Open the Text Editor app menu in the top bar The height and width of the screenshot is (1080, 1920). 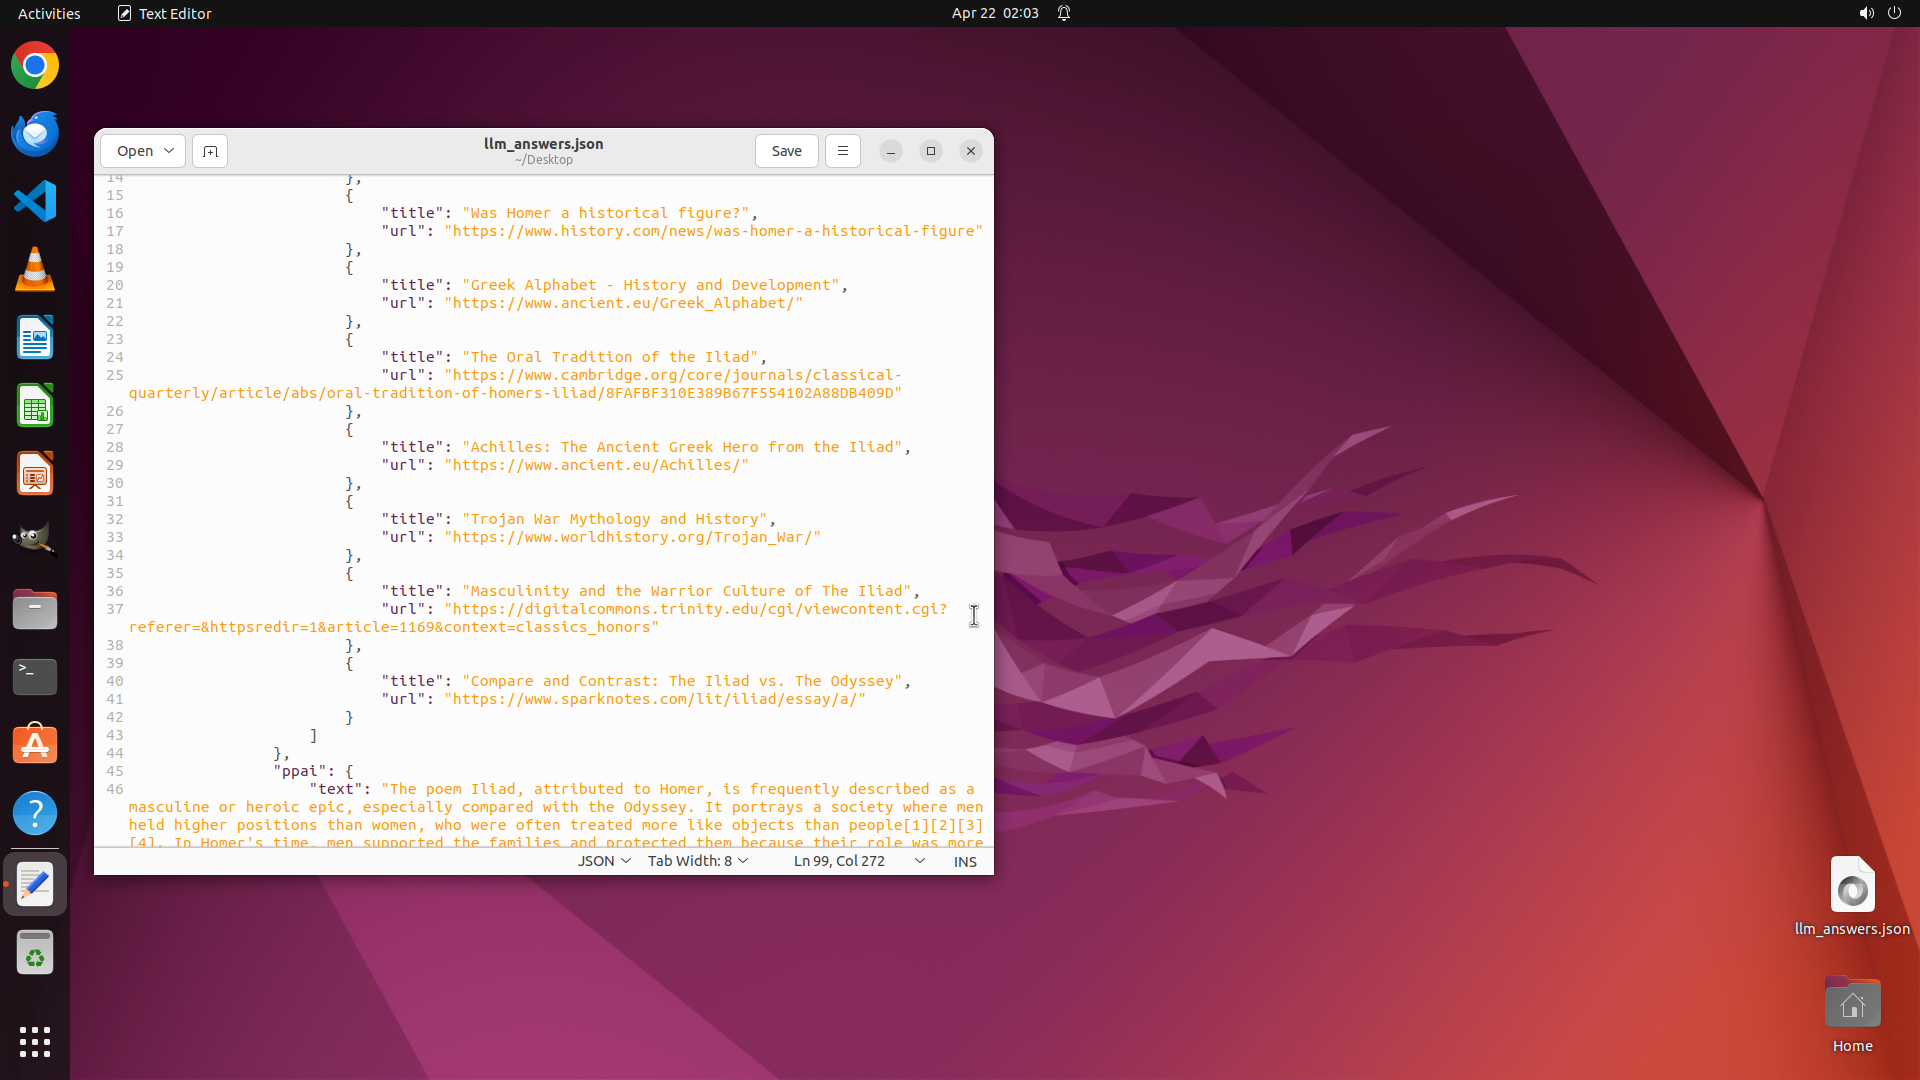point(164,13)
